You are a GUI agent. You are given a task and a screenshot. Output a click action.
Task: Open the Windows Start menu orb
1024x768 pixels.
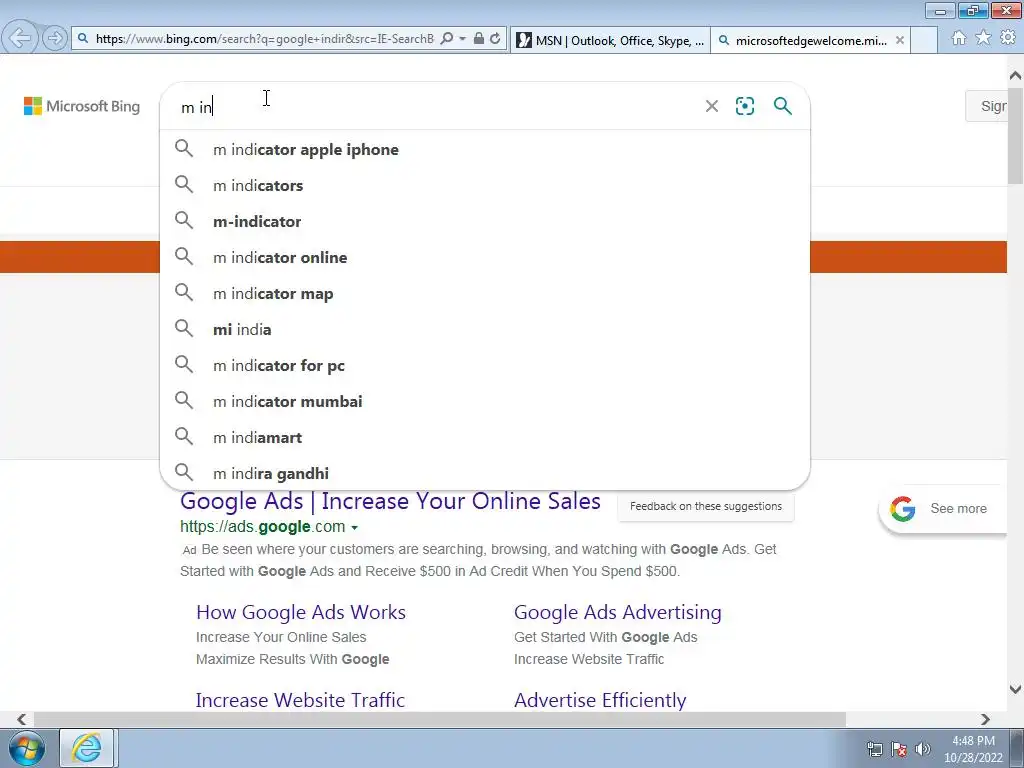pos(27,748)
